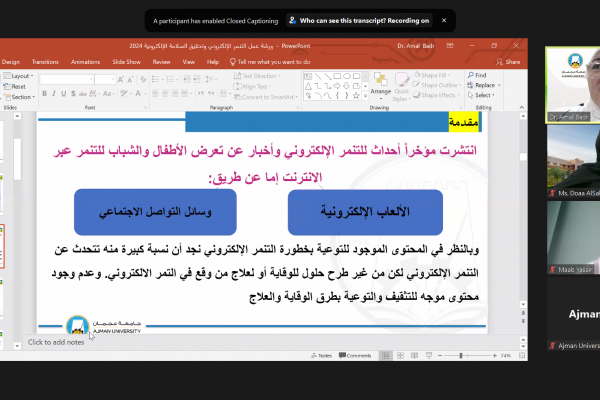Open the font size combo box

pos(105,80)
